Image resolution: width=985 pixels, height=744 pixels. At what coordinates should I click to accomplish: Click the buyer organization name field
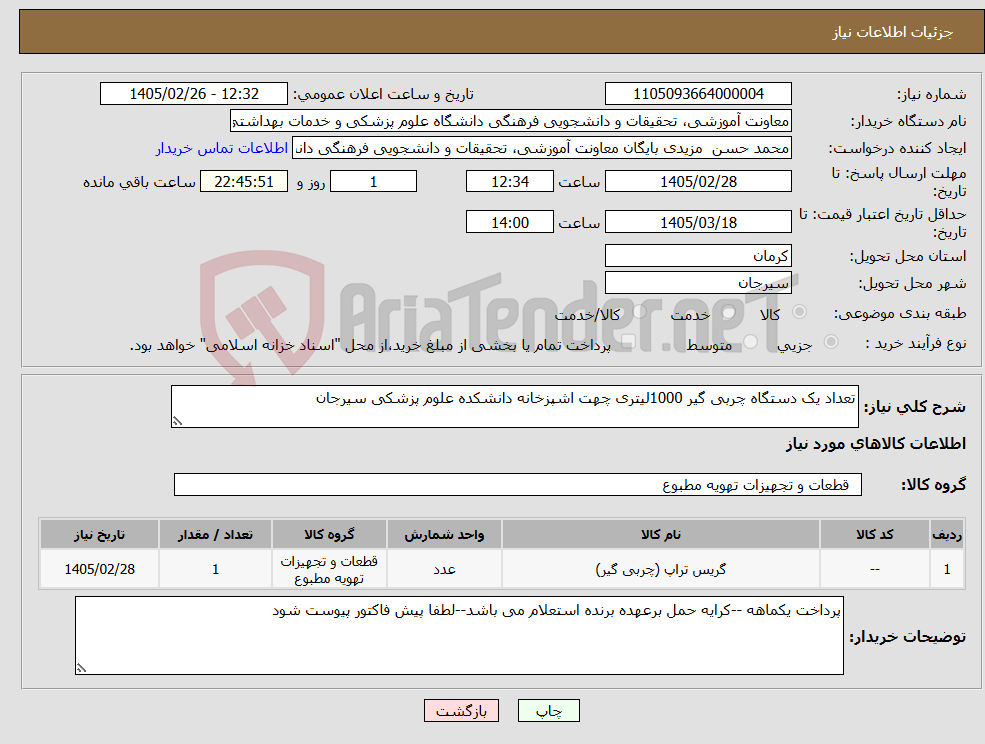click(x=511, y=121)
